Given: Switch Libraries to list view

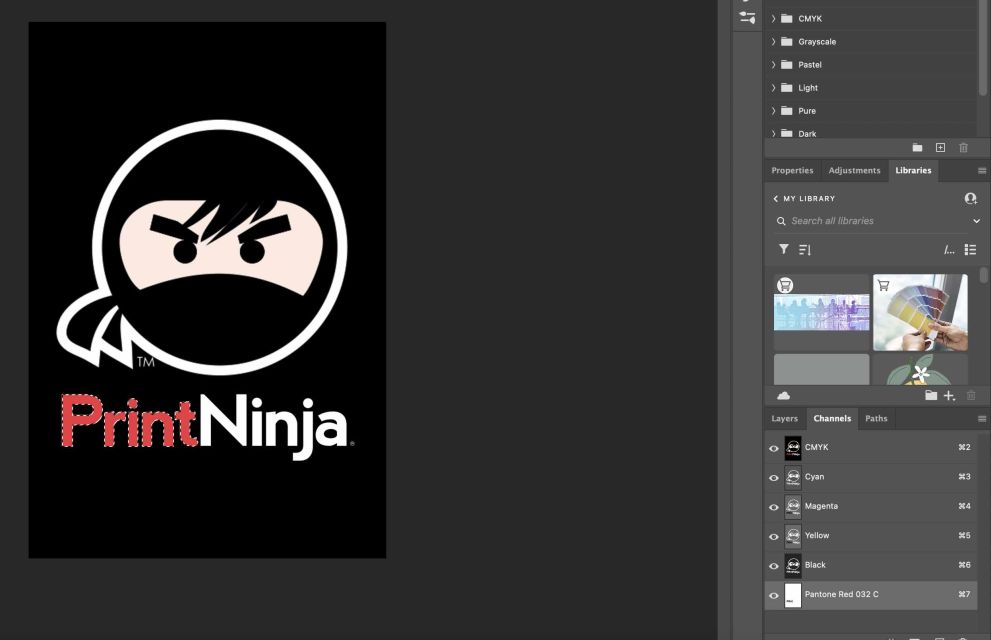Looking at the screenshot, I should [969, 249].
